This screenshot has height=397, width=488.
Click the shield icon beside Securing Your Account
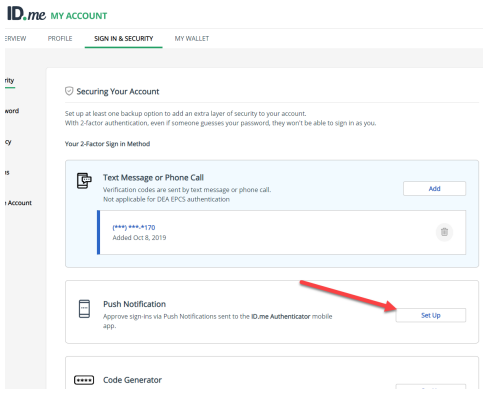(69, 91)
